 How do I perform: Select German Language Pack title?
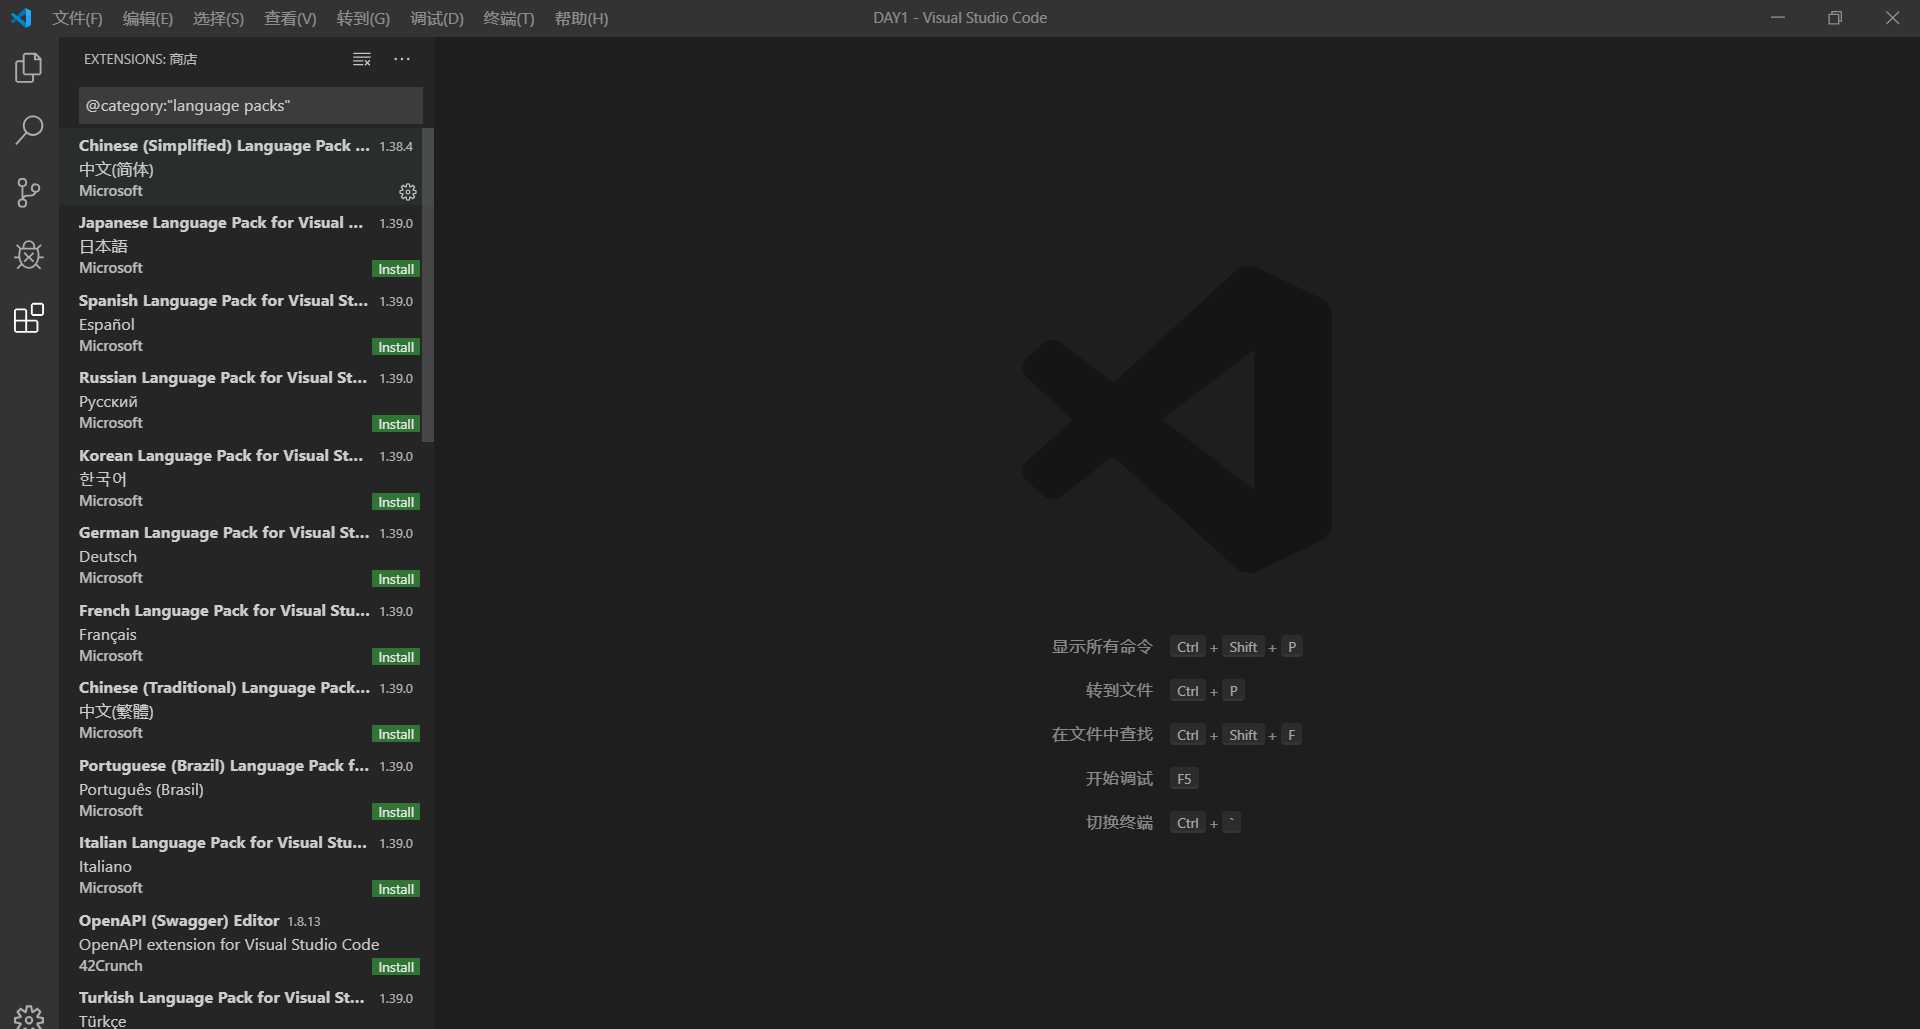click(224, 532)
